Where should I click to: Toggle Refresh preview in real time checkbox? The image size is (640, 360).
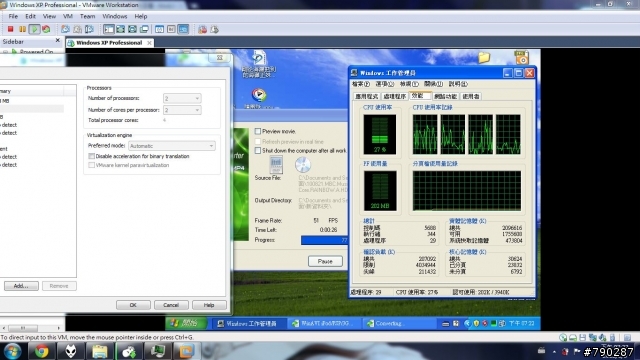coord(258,142)
